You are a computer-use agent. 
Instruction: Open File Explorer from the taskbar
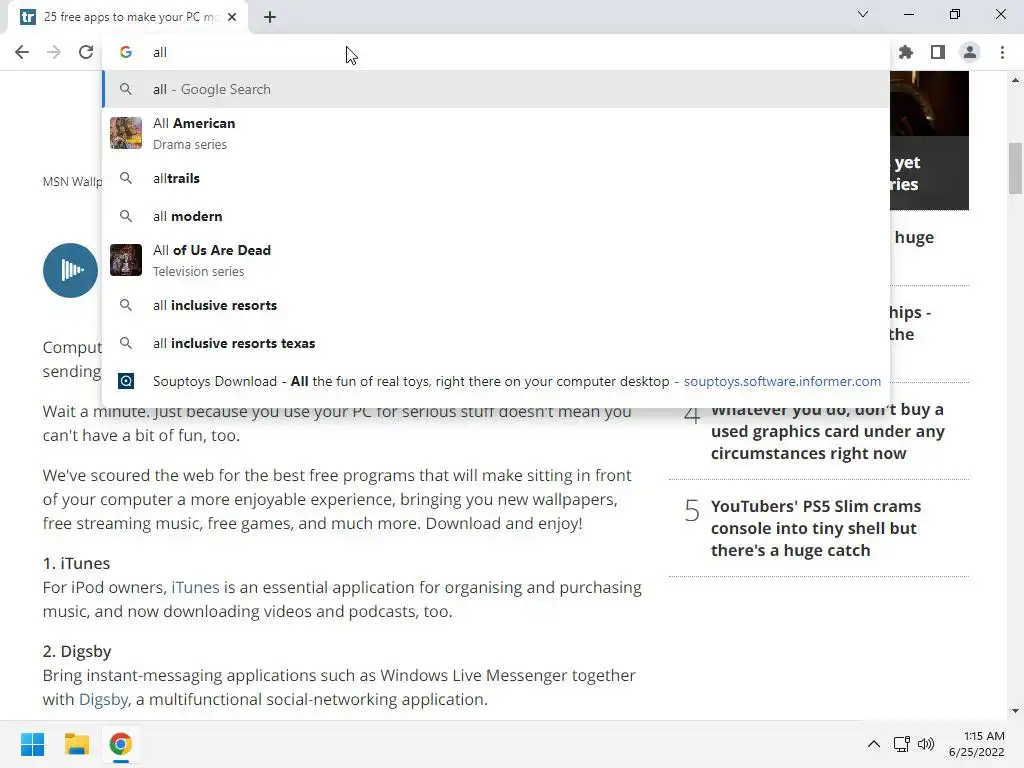click(76, 744)
